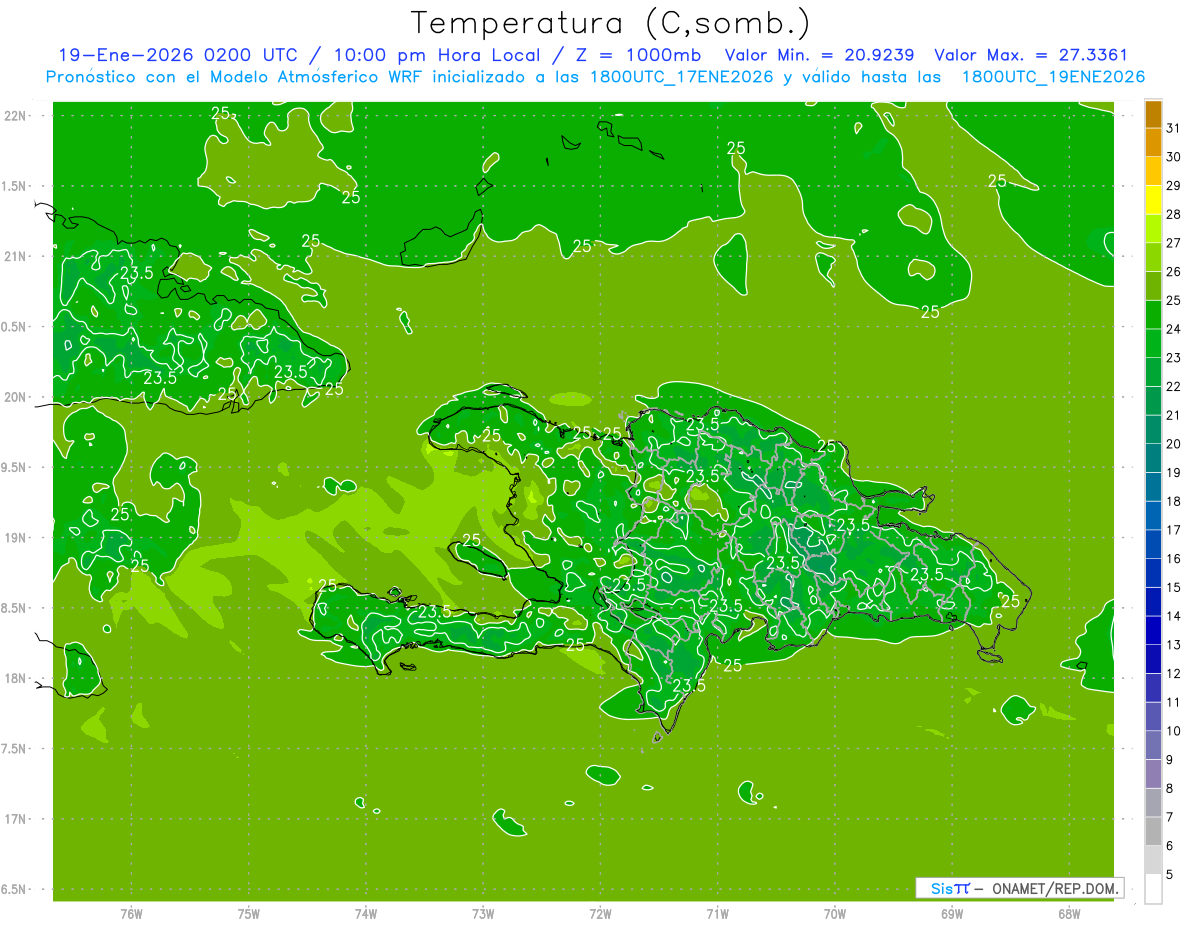Viewport: 1200px width, 927px height.
Task: Click the colorbar scale label "20"
Action: pyautogui.click(x=1173, y=444)
